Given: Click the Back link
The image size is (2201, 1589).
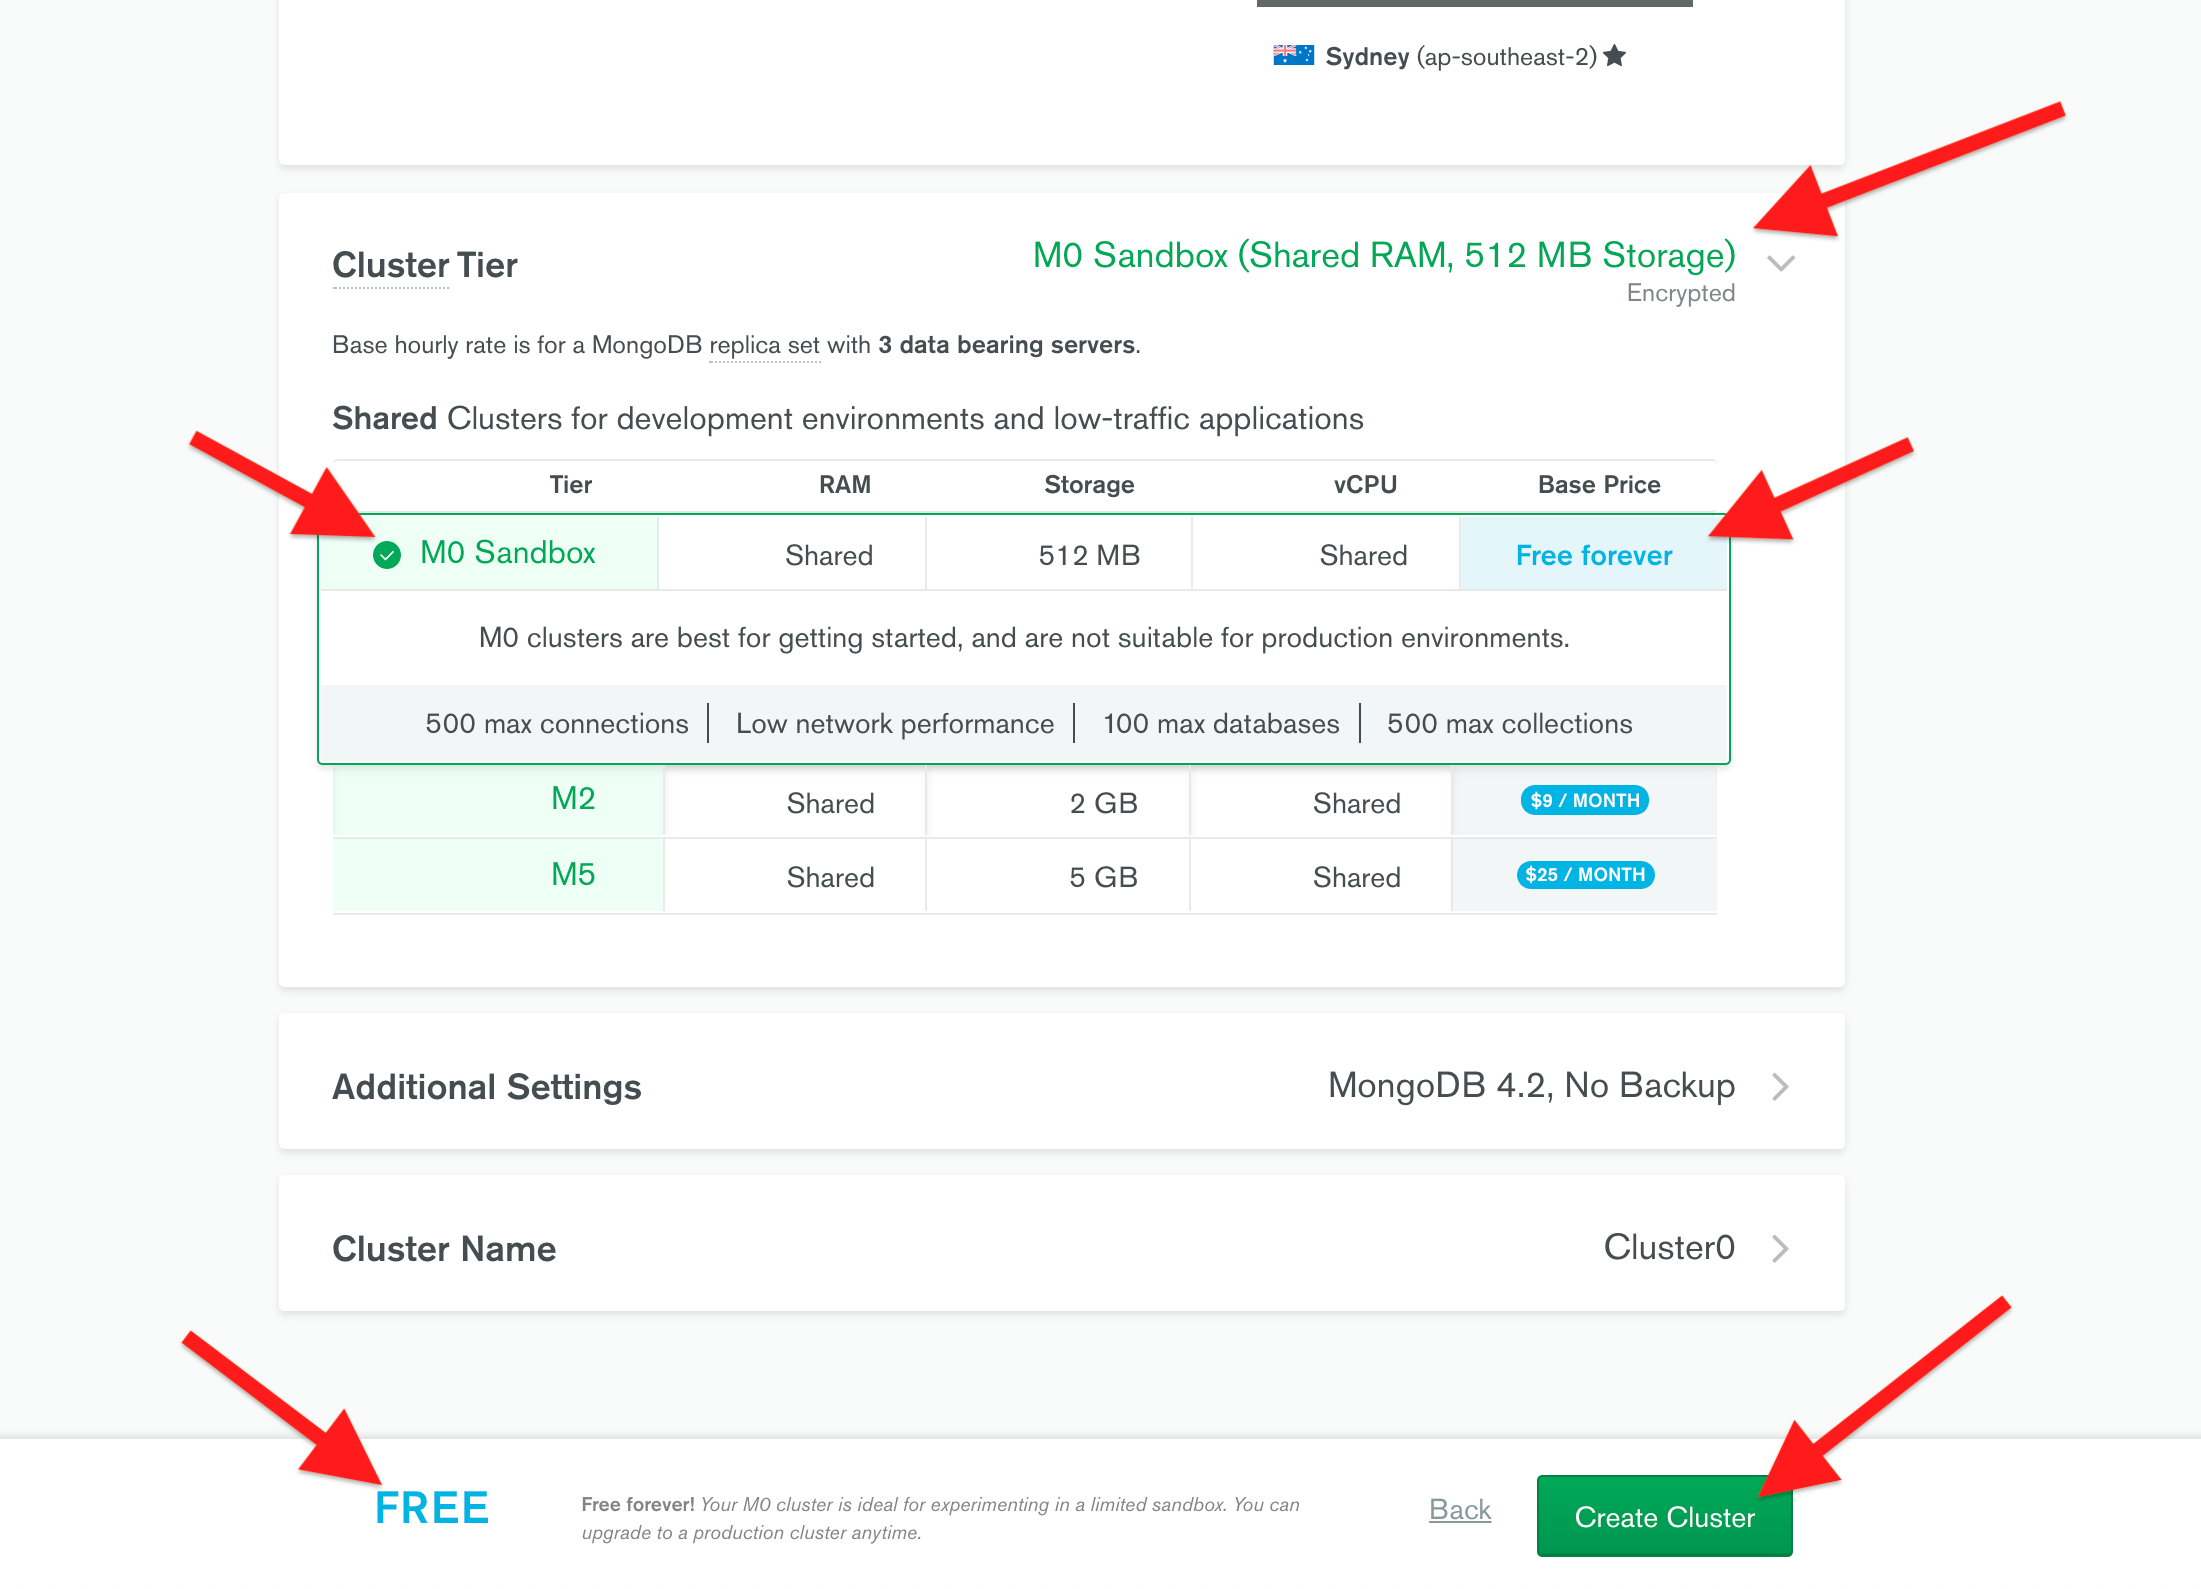Looking at the screenshot, I should click(1459, 1509).
